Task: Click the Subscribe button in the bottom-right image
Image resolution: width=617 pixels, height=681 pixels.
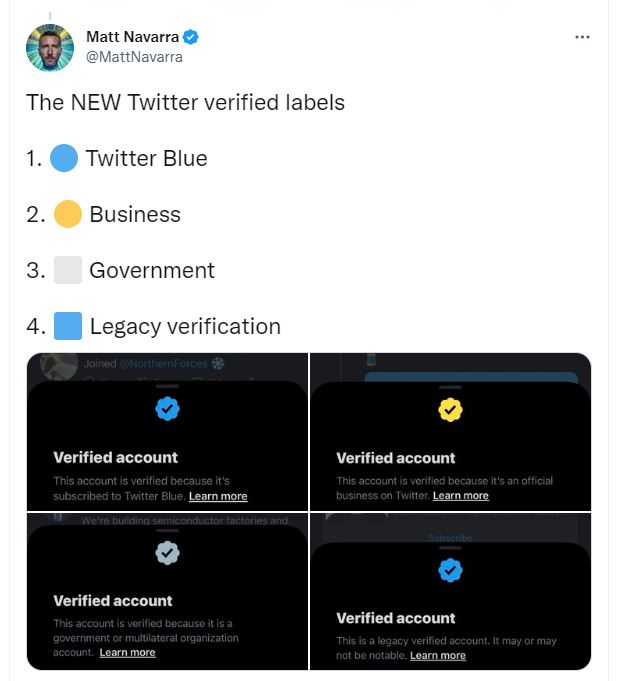Action: (x=450, y=538)
